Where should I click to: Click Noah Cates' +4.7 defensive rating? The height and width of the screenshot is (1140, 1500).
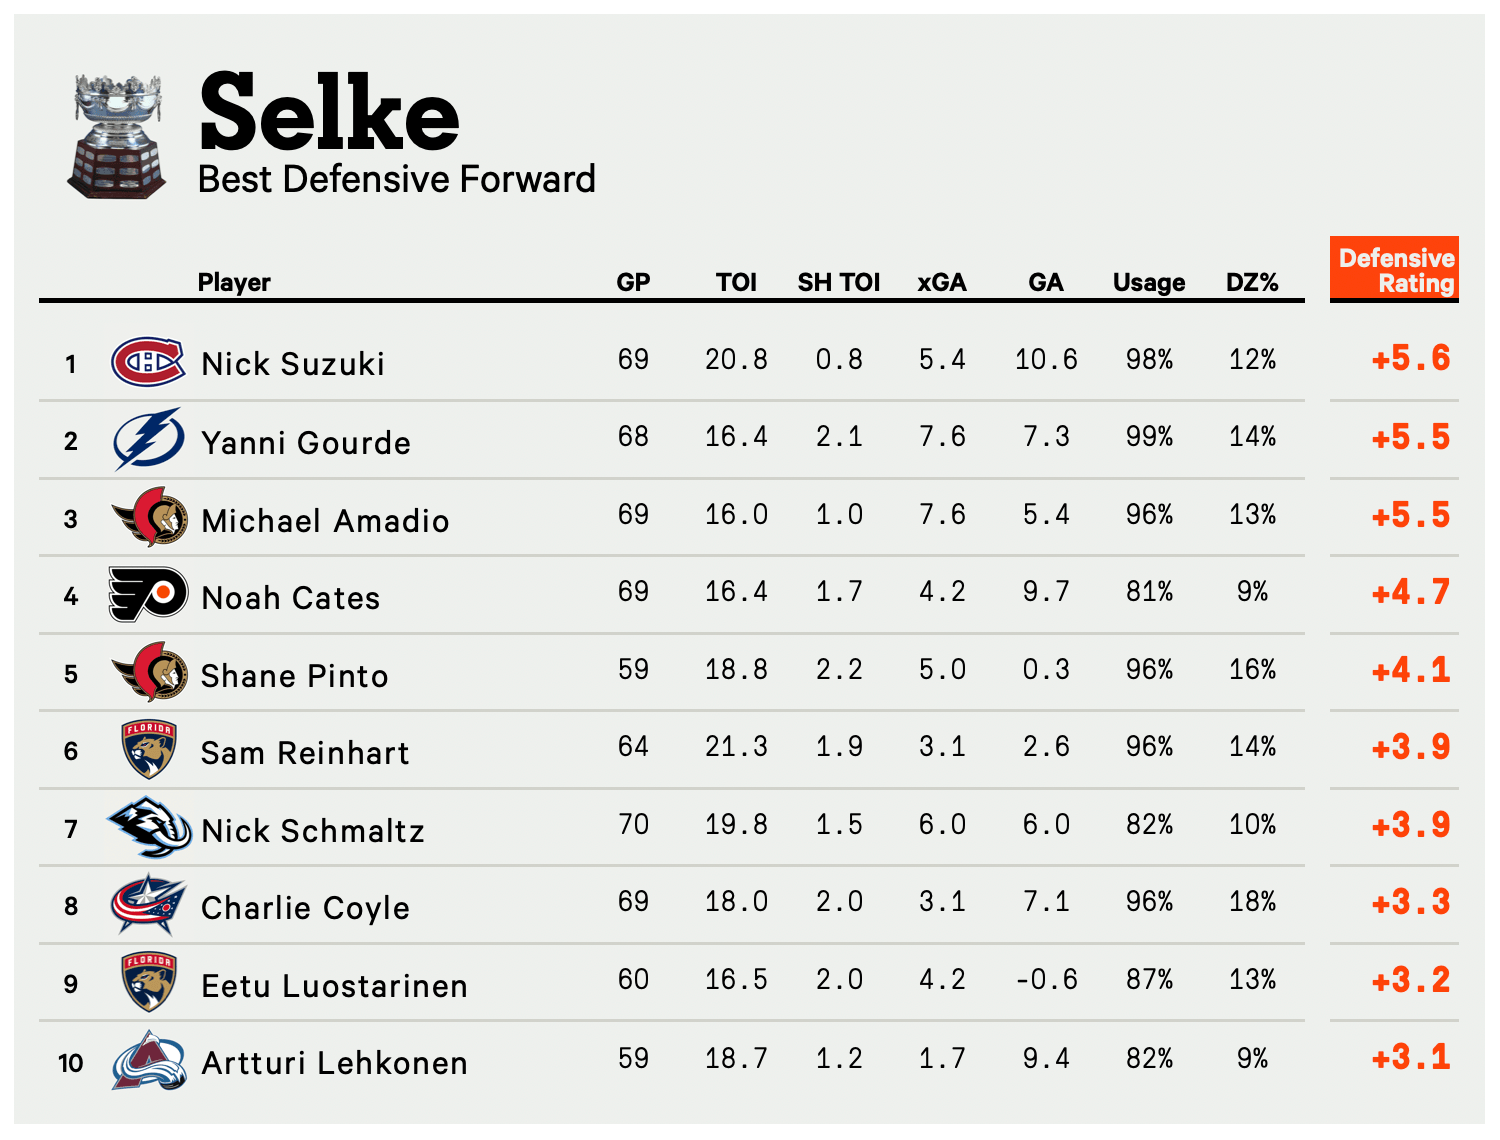click(1410, 593)
